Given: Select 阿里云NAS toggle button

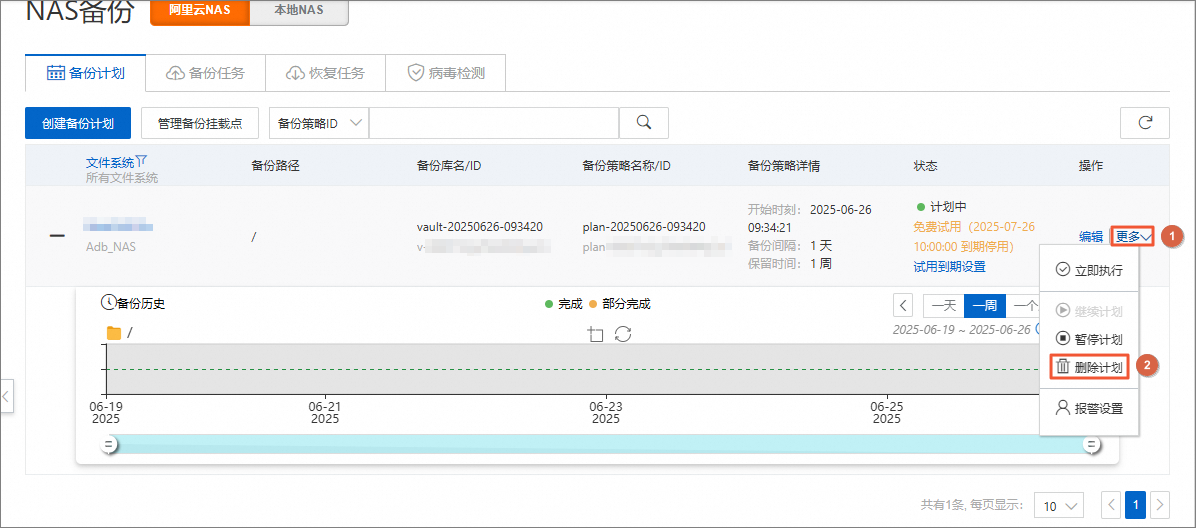Looking at the screenshot, I should pos(200,11).
